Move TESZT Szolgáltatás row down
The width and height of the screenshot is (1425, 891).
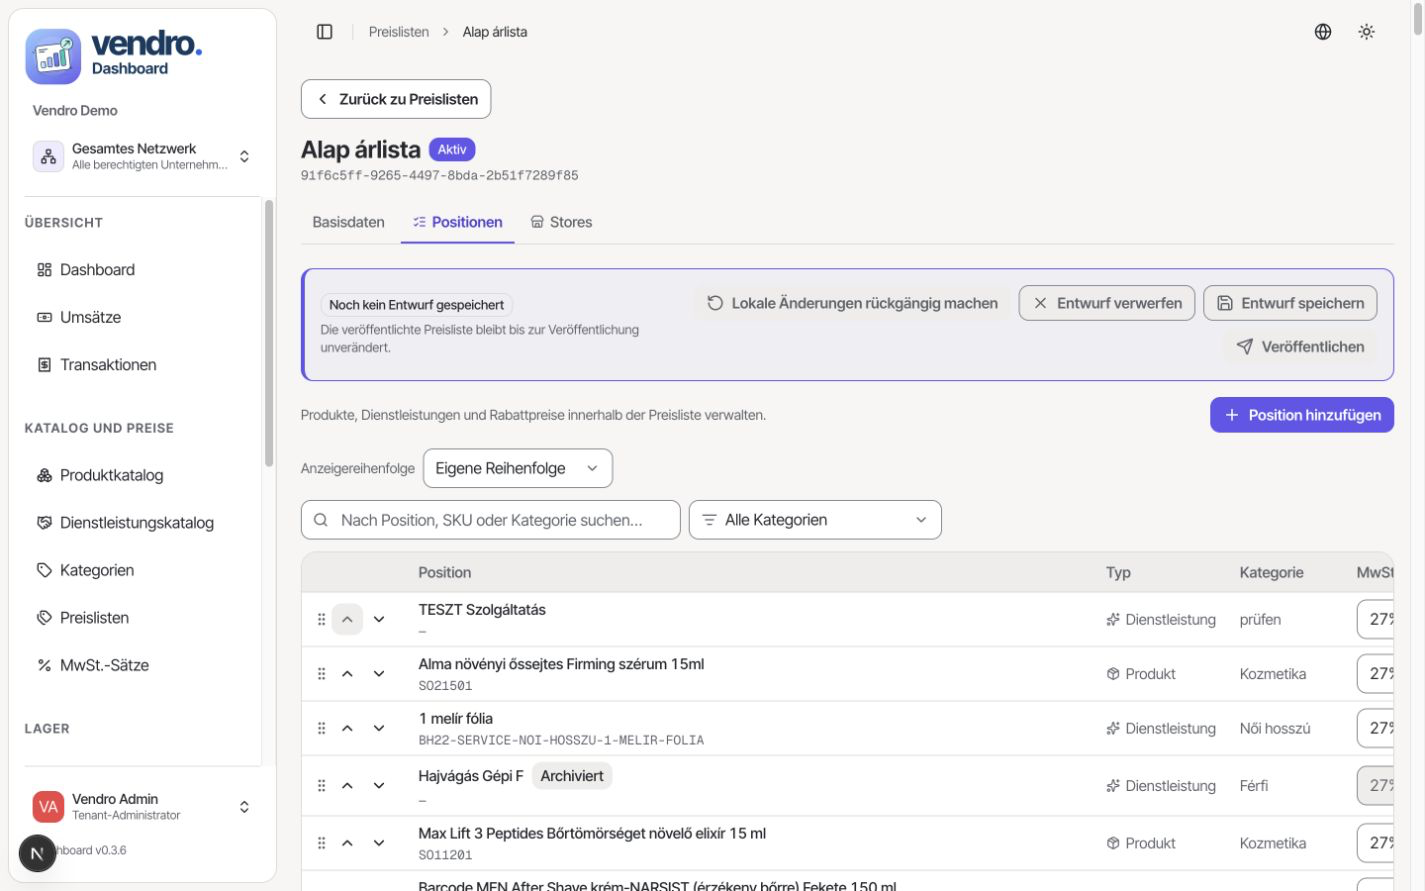[x=379, y=620]
